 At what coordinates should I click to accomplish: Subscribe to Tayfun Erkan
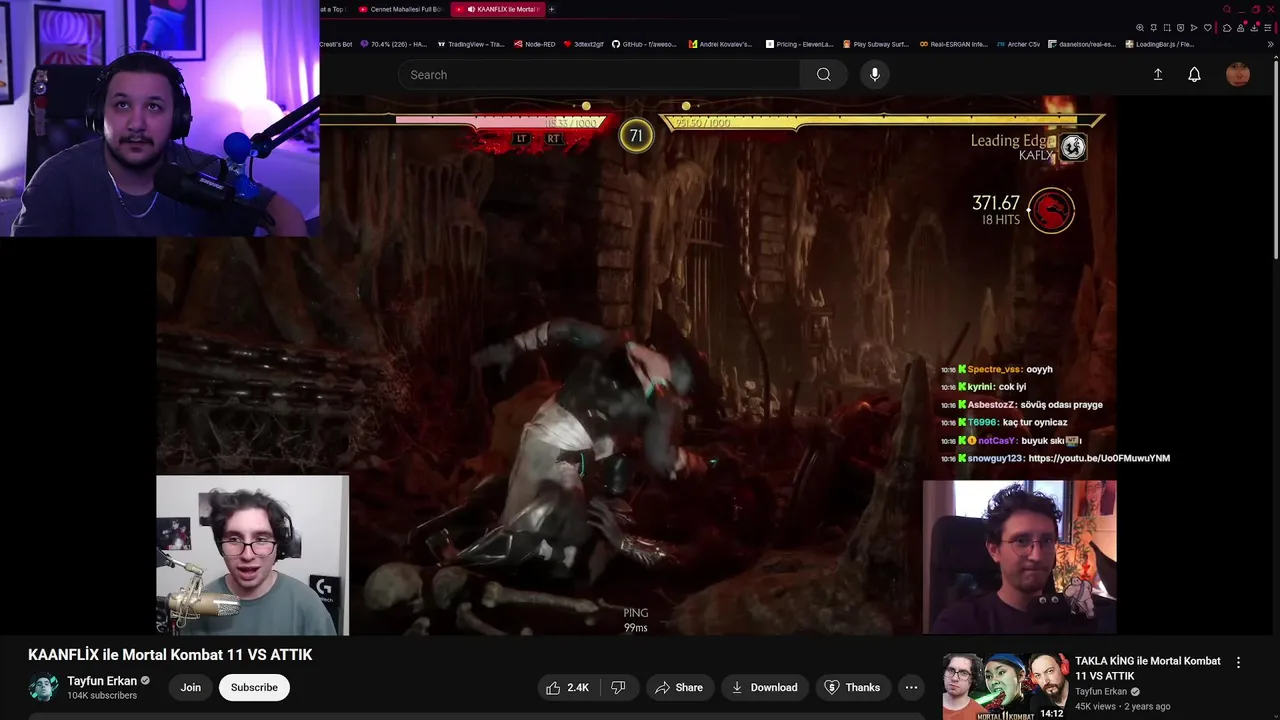point(254,687)
